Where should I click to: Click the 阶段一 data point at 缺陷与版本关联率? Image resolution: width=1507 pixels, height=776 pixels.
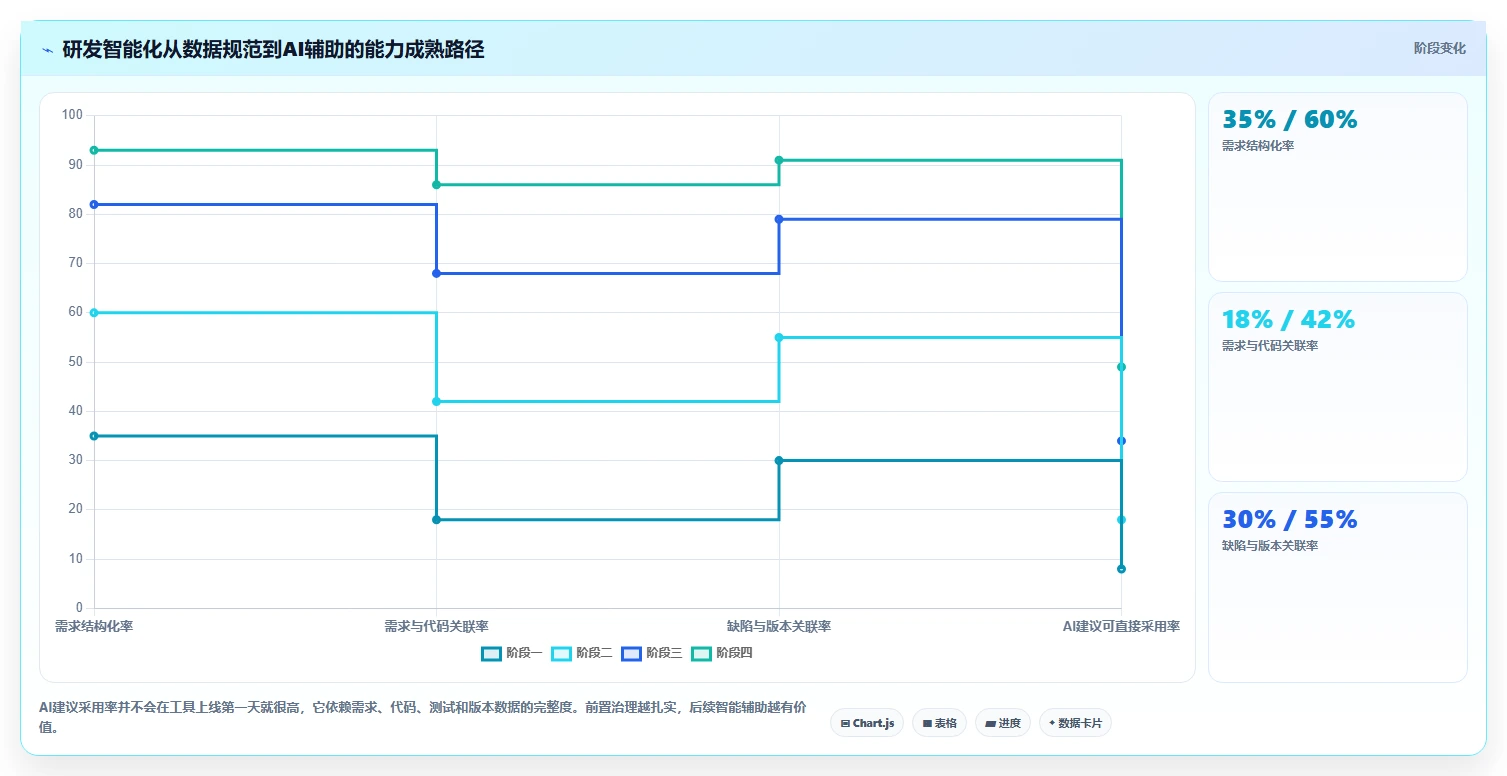[779, 461]
